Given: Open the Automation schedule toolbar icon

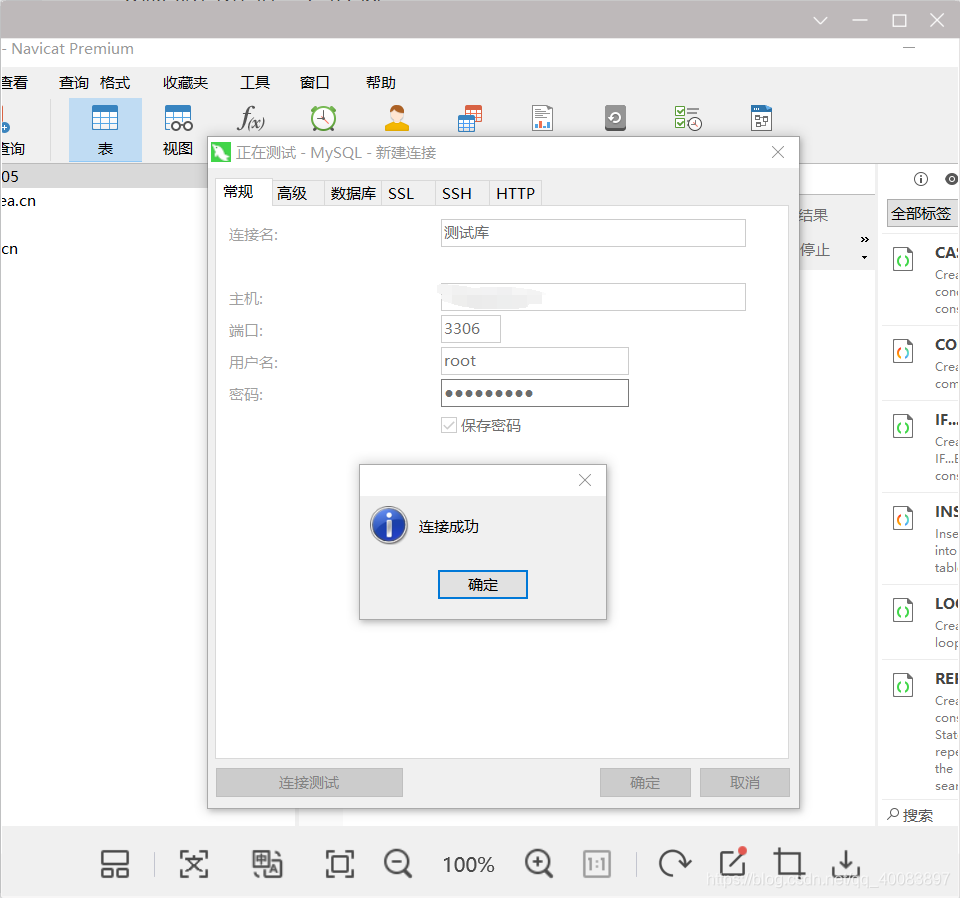Looking at the screenshot, I should [x=688, y=118].
